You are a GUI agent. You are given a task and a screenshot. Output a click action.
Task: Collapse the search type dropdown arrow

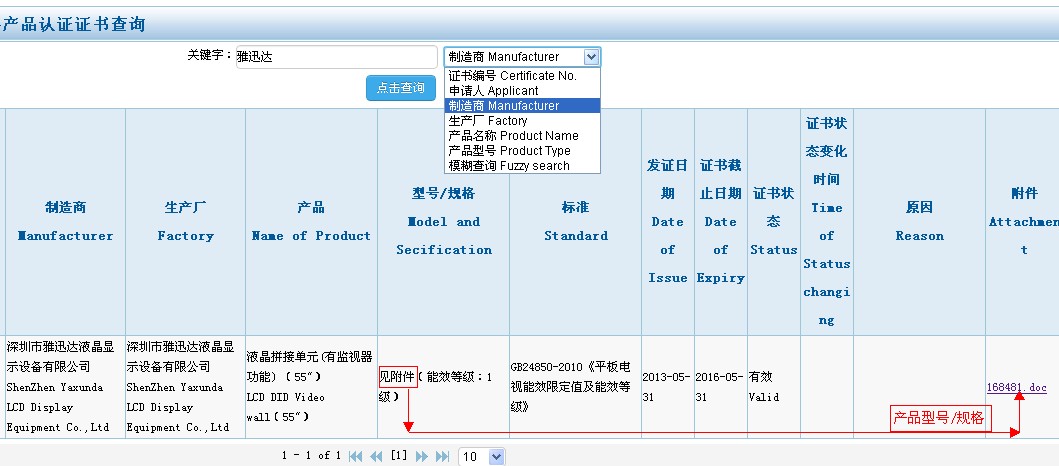point(591,57)
